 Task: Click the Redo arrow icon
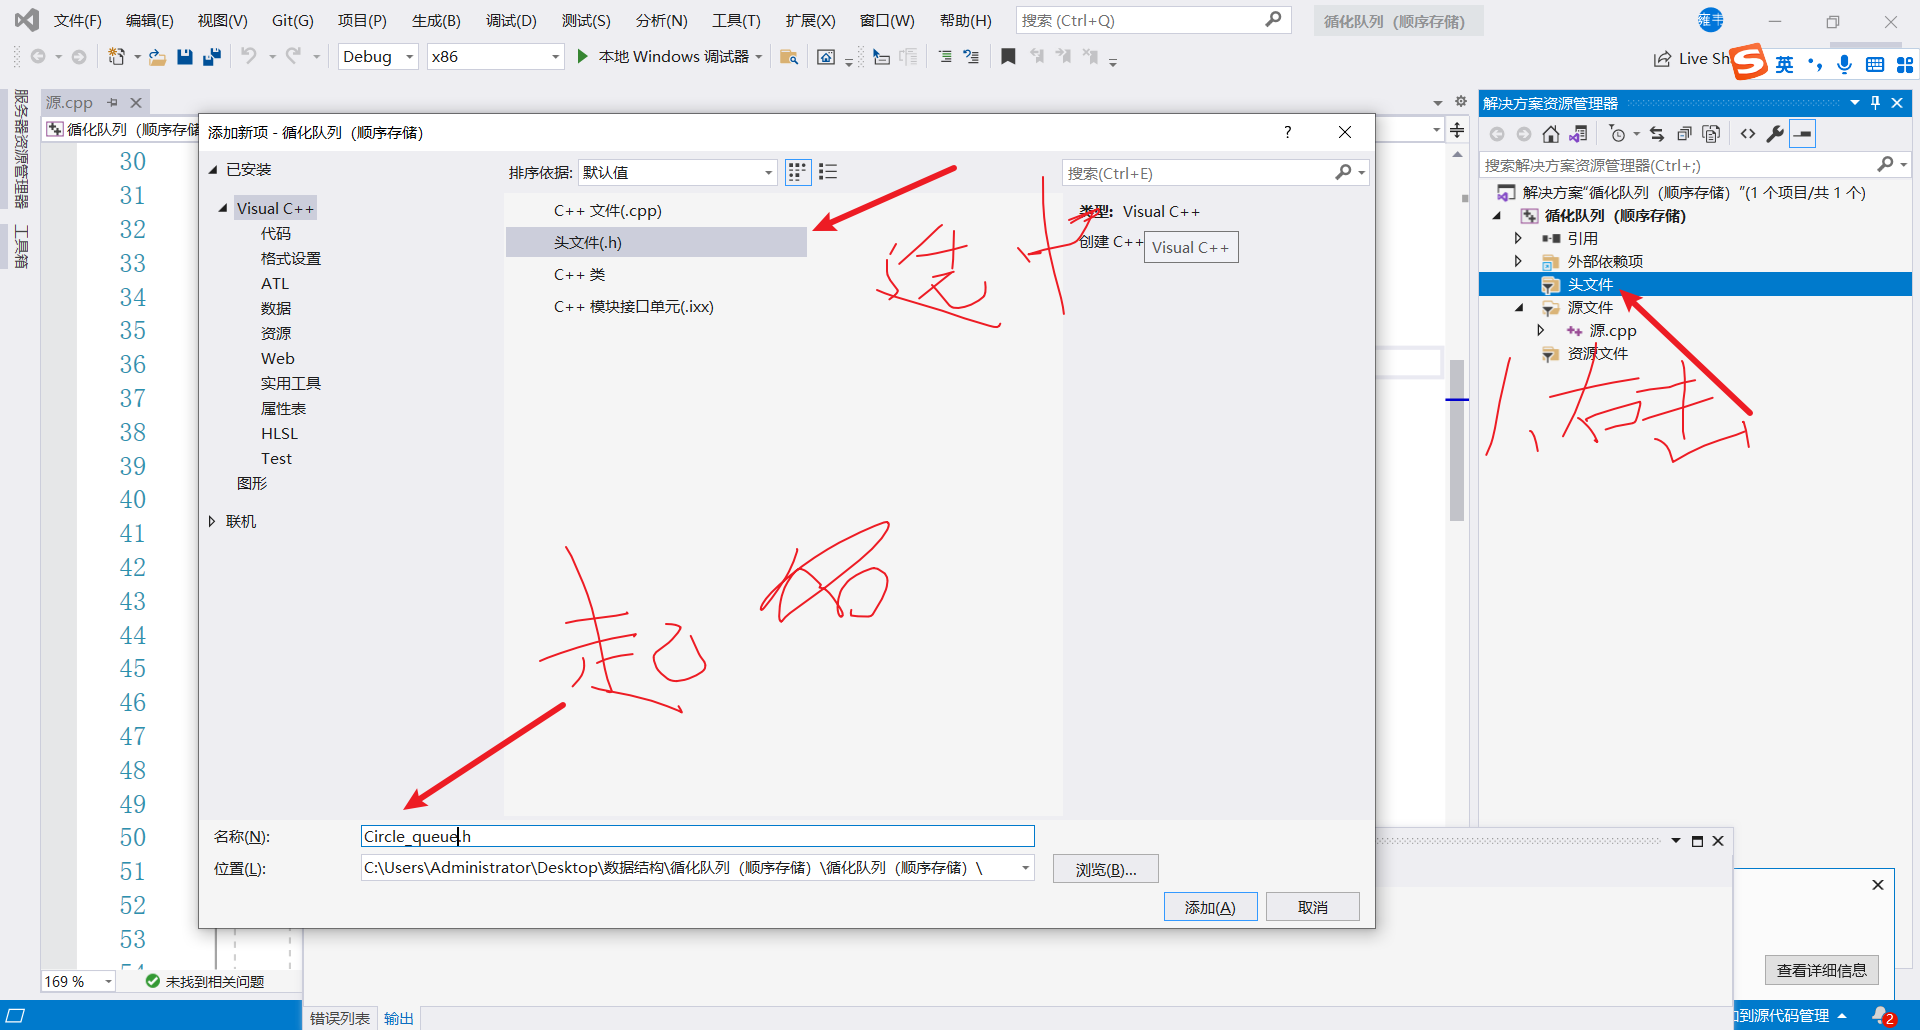(x=293, y=56)
